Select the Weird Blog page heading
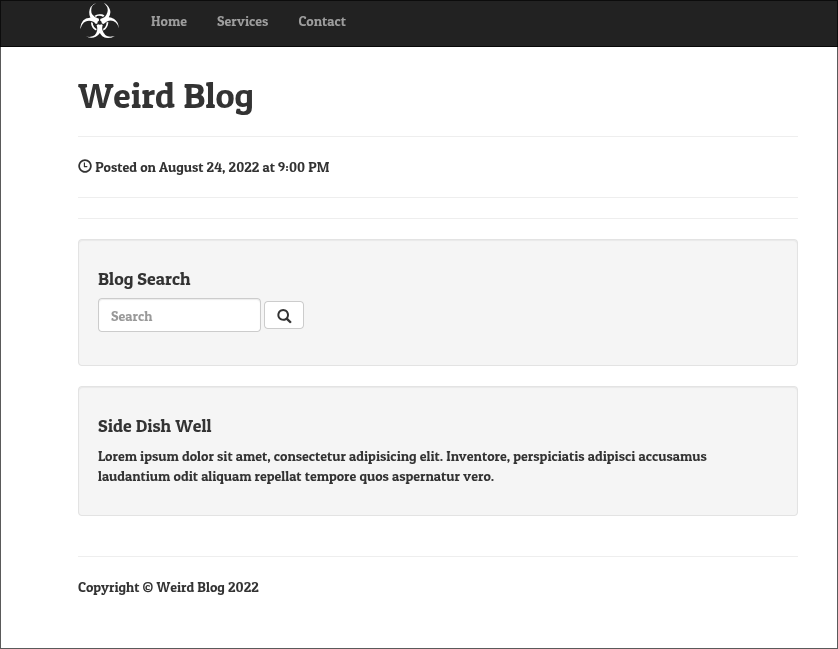Viewport: 838px width, 649px height. pos(166,96)
